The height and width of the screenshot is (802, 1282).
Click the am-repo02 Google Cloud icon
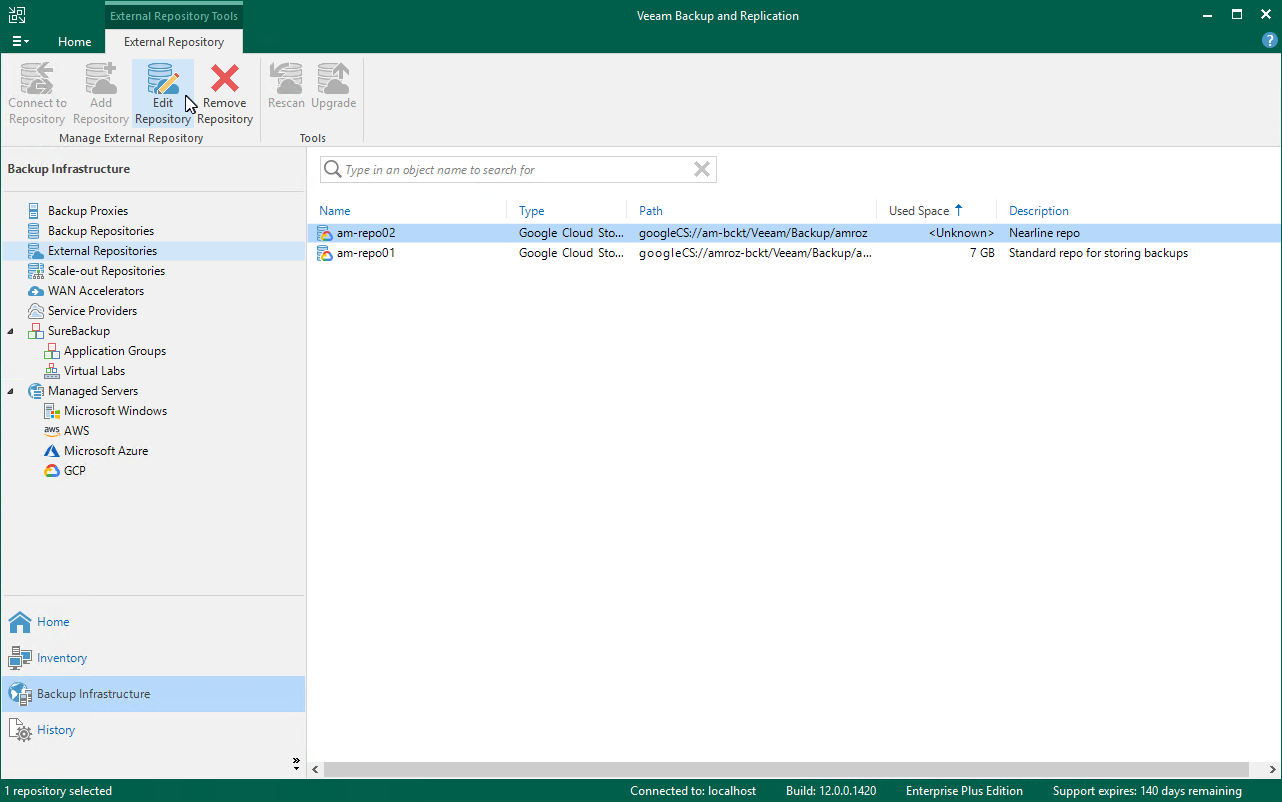[325, 233]
